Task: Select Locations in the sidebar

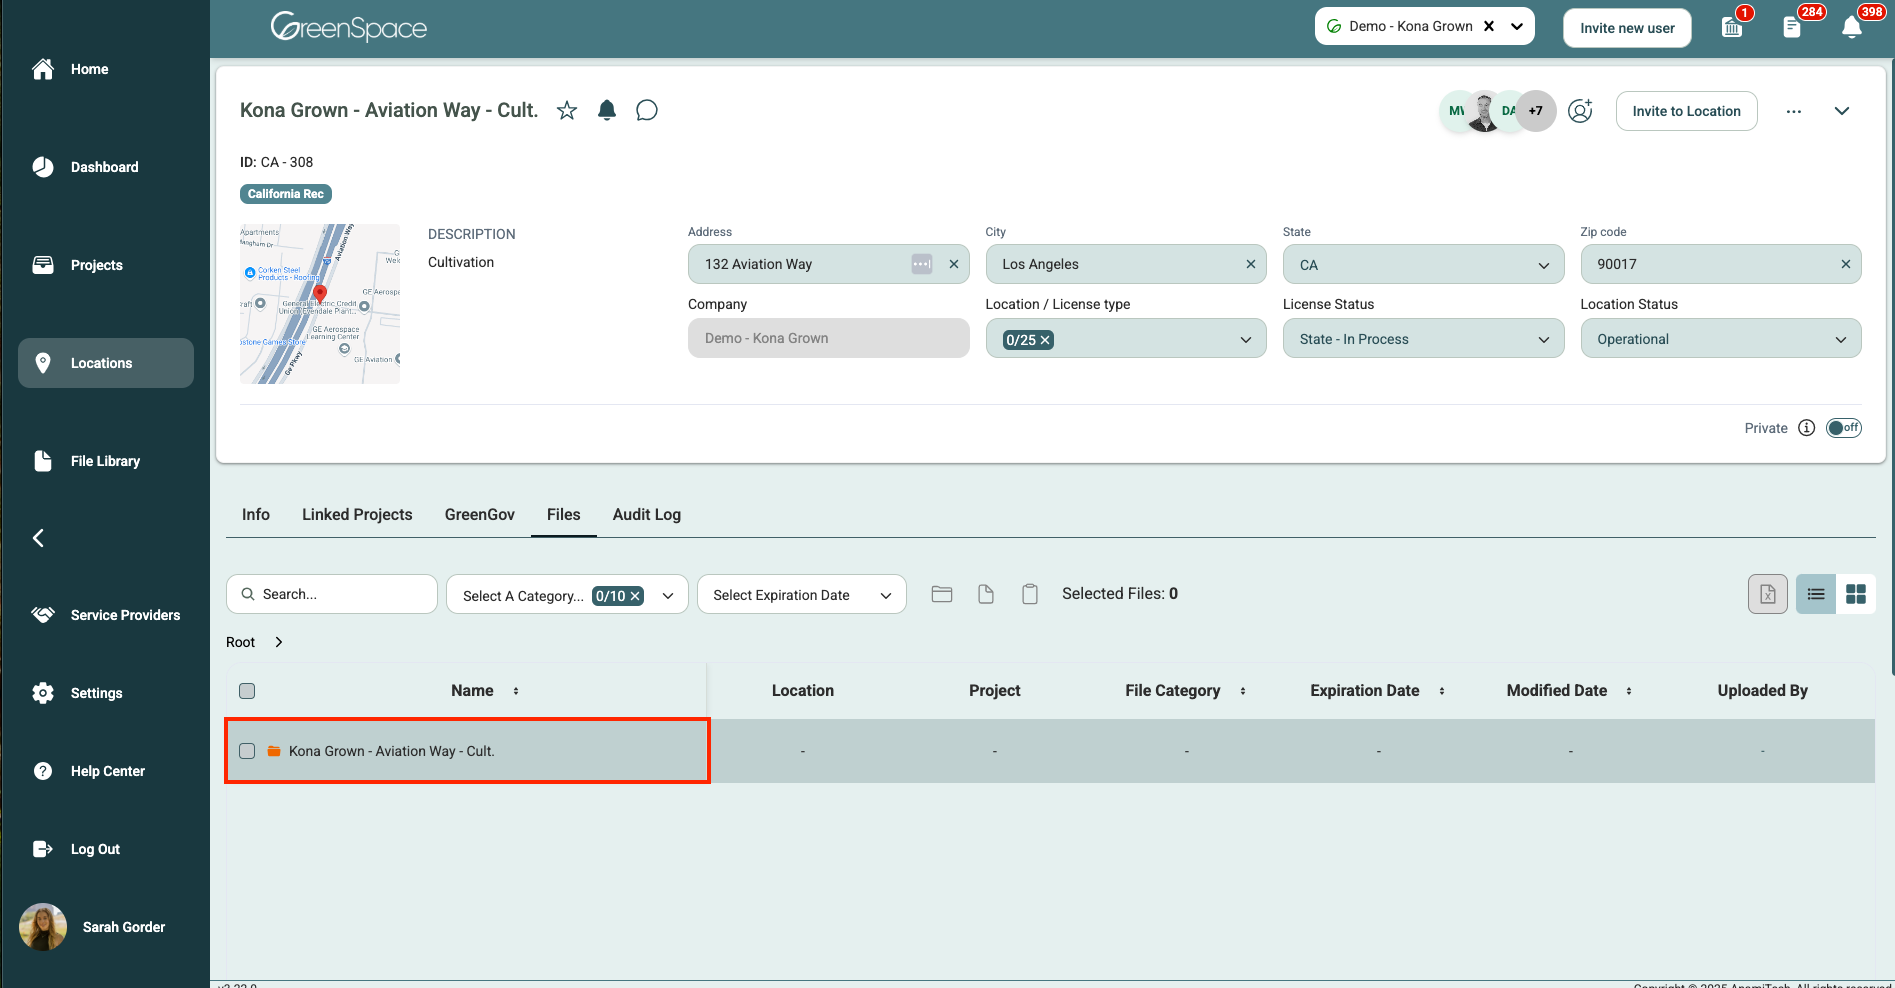Action: click(x=106, y=363)
